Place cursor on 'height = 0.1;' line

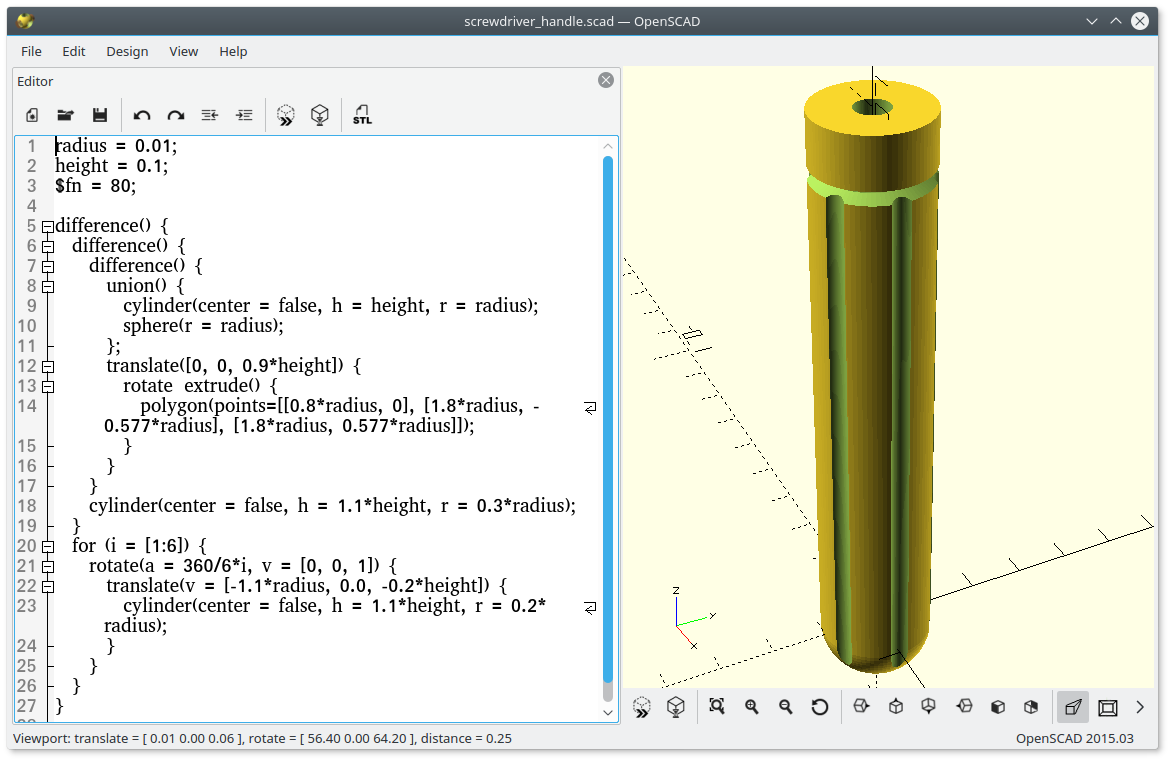111,166
